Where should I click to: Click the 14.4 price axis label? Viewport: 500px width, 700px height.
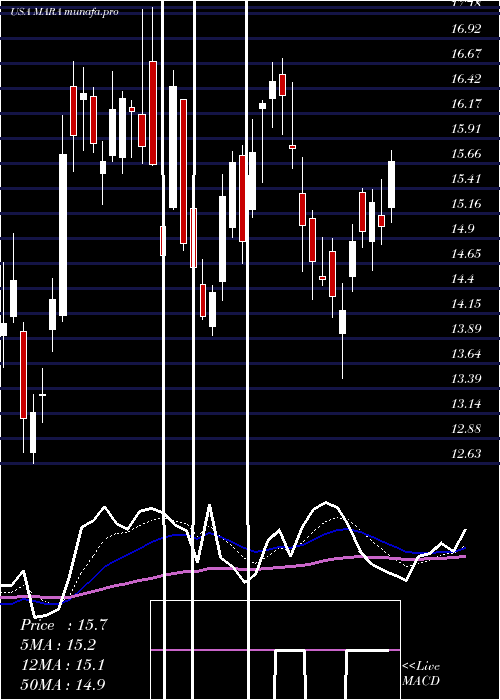(463, 279)
